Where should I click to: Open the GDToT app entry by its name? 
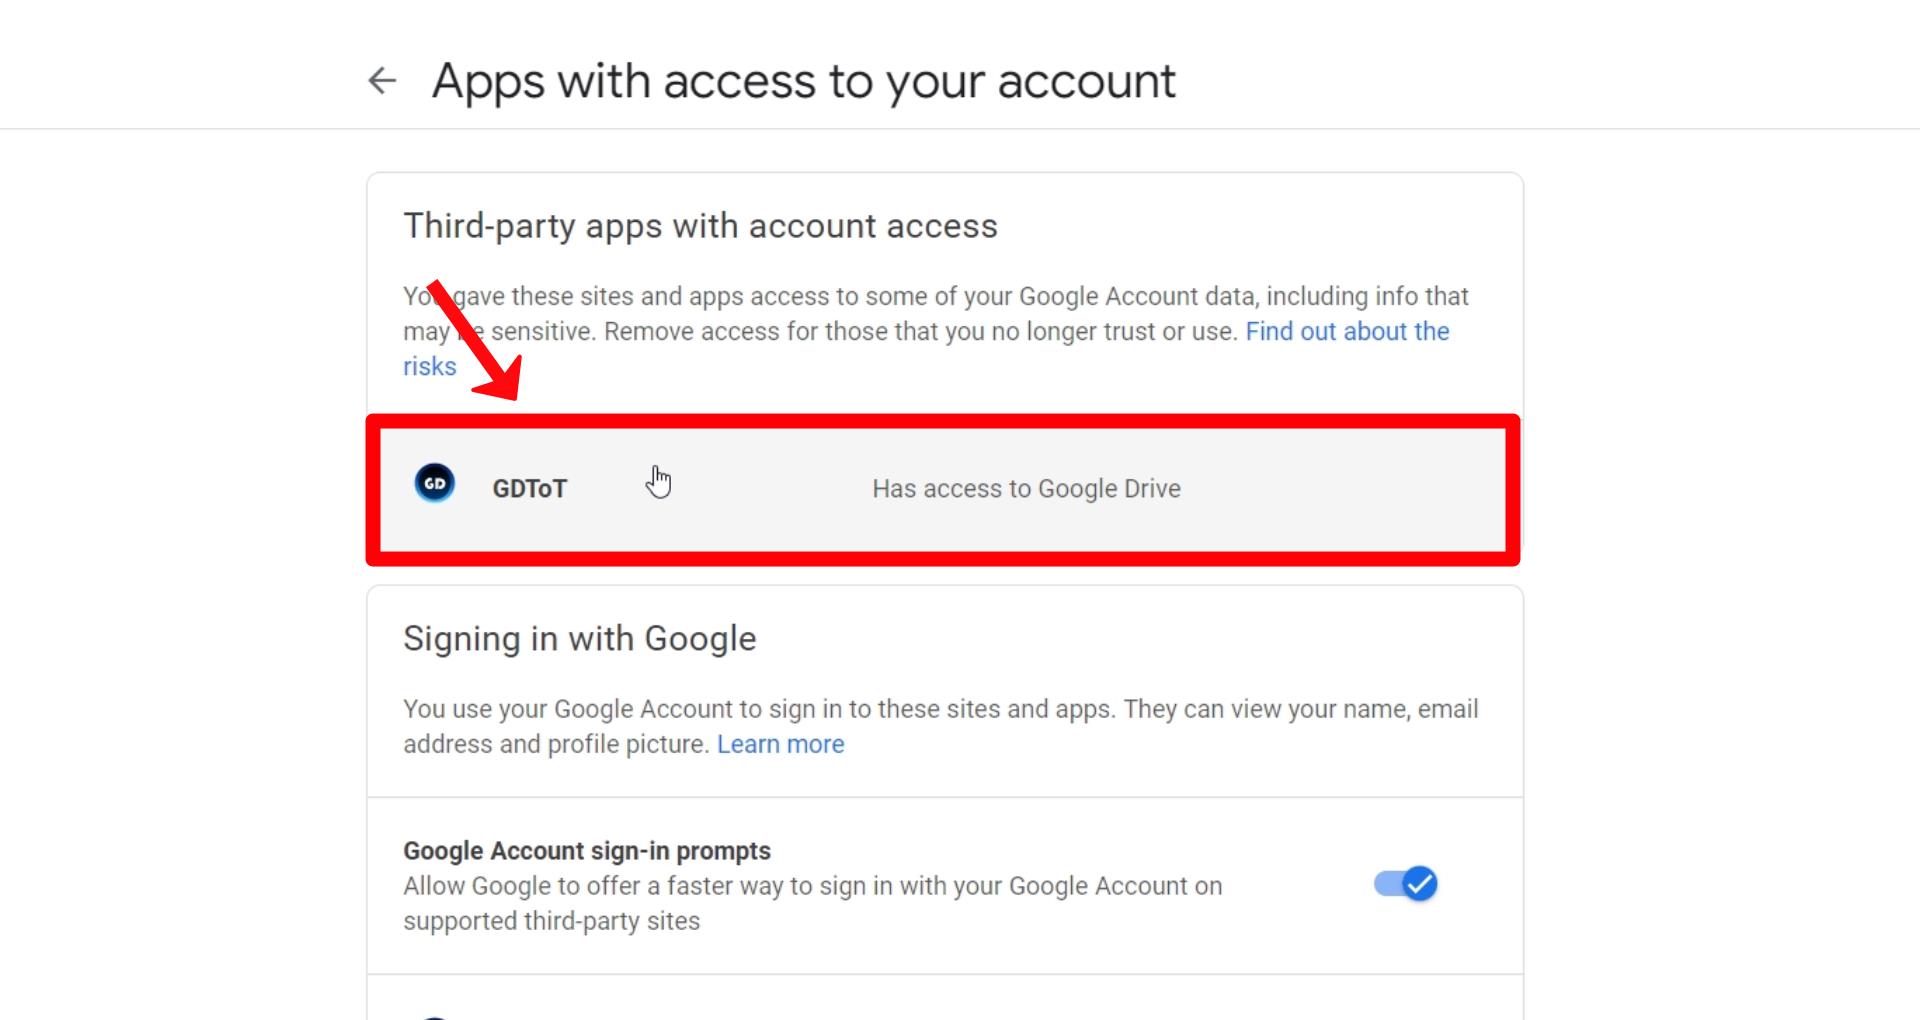point(529,489)
